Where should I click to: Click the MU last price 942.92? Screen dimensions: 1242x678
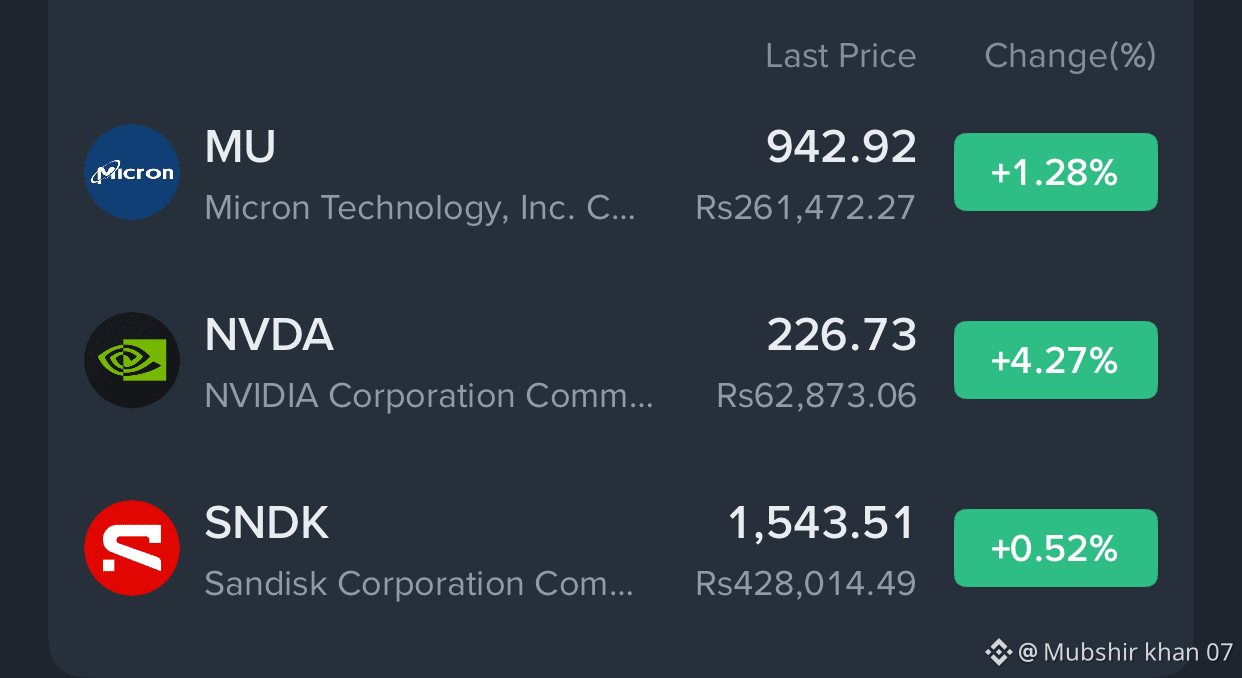[841, 148]
